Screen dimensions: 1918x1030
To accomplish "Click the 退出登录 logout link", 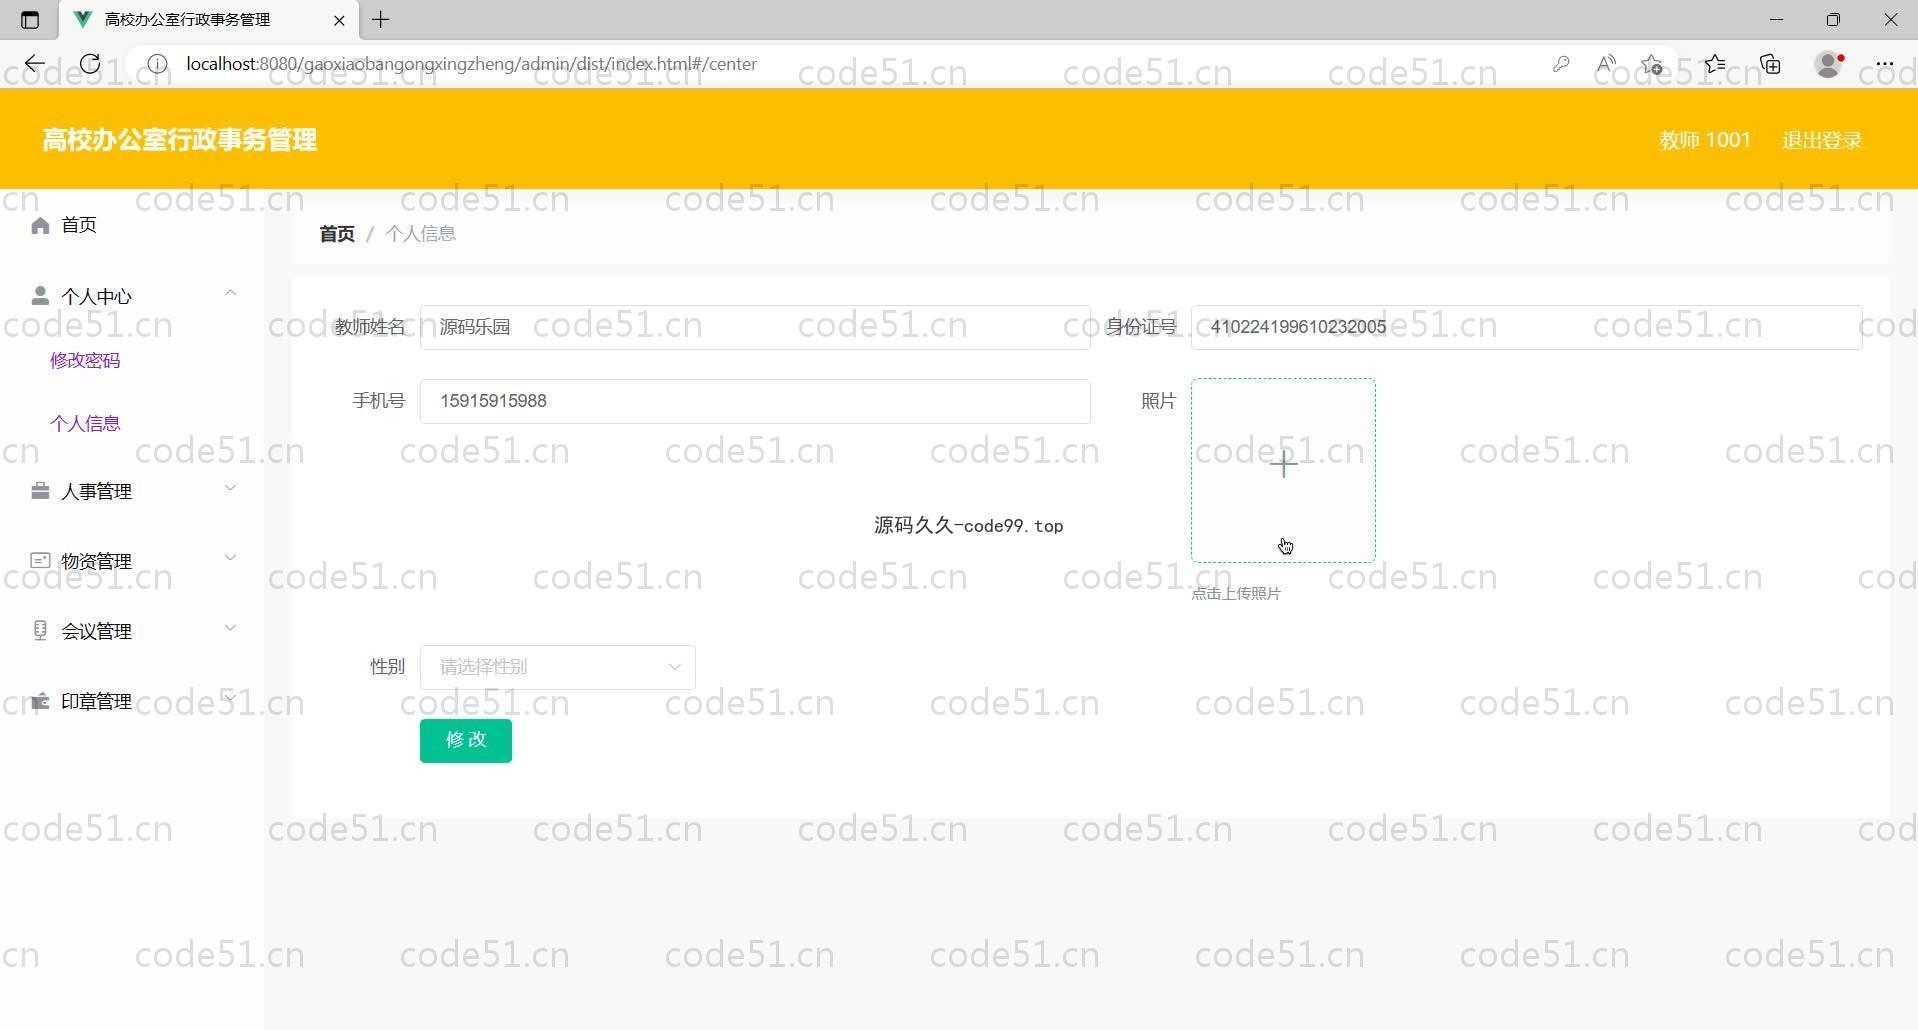I will [1821, 140].
